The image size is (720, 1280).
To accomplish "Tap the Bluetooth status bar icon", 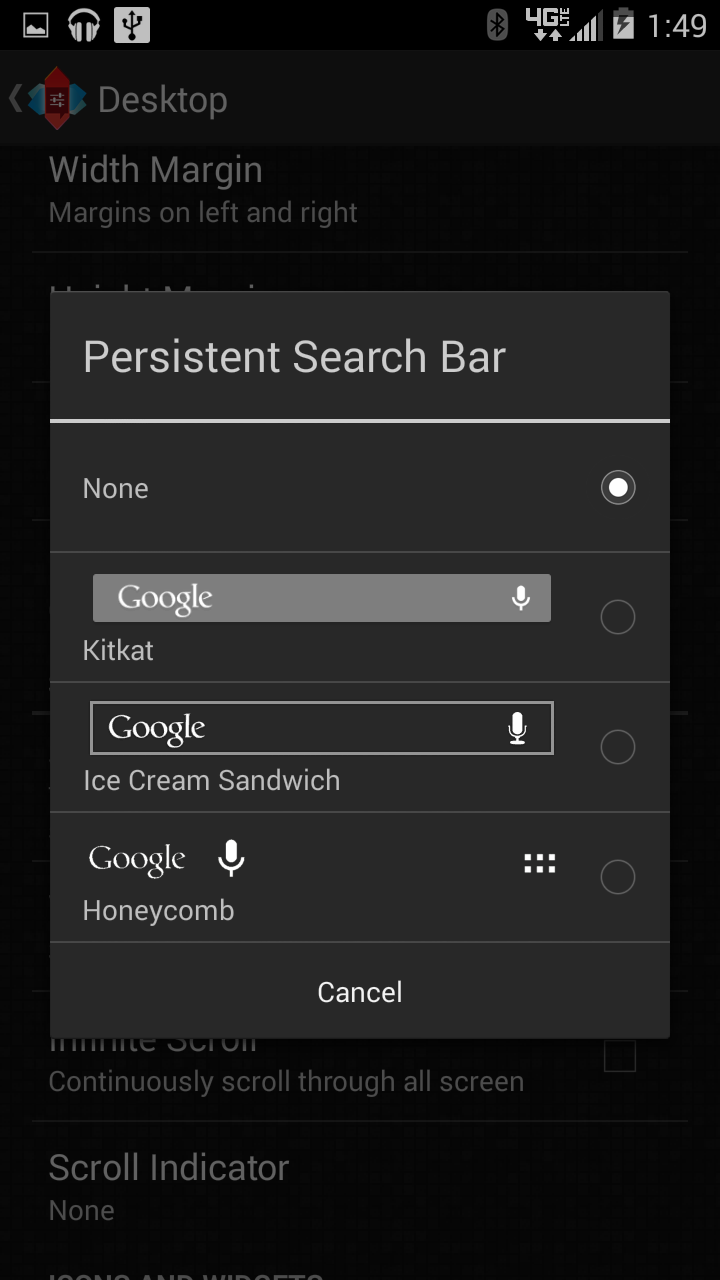I will (497, 24).
